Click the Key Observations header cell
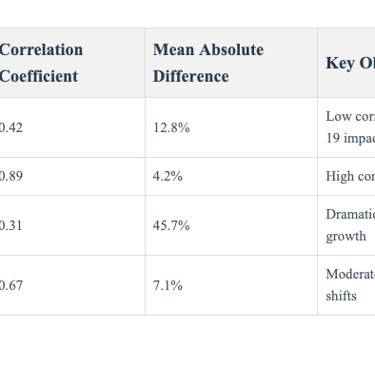This screenshot has height=366, width=375. pyautogui.click(x=346, y=63)
